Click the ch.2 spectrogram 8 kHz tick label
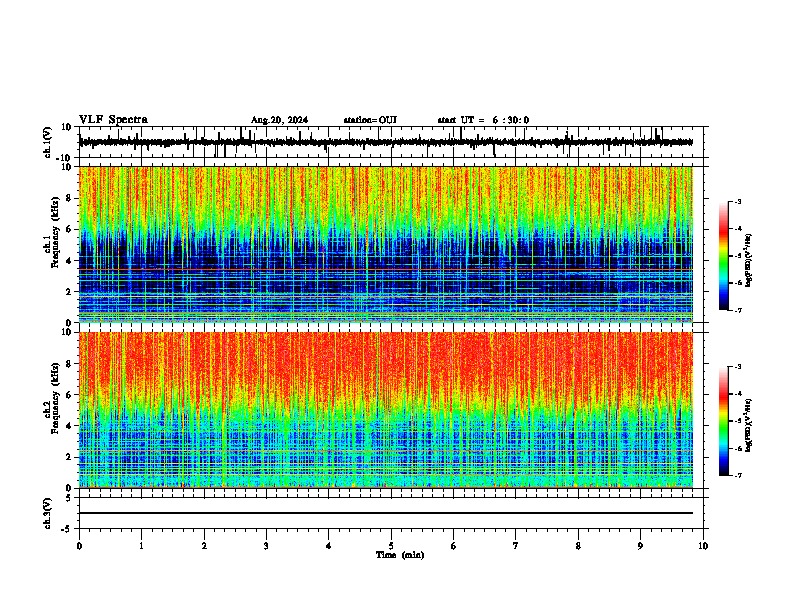 (x=69, y=364)
